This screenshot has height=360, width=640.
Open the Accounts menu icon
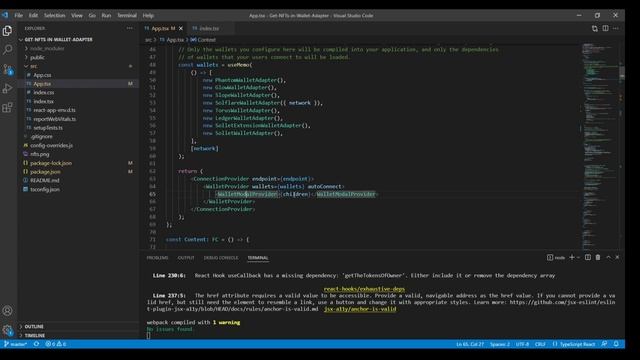[x=7, y=311]
